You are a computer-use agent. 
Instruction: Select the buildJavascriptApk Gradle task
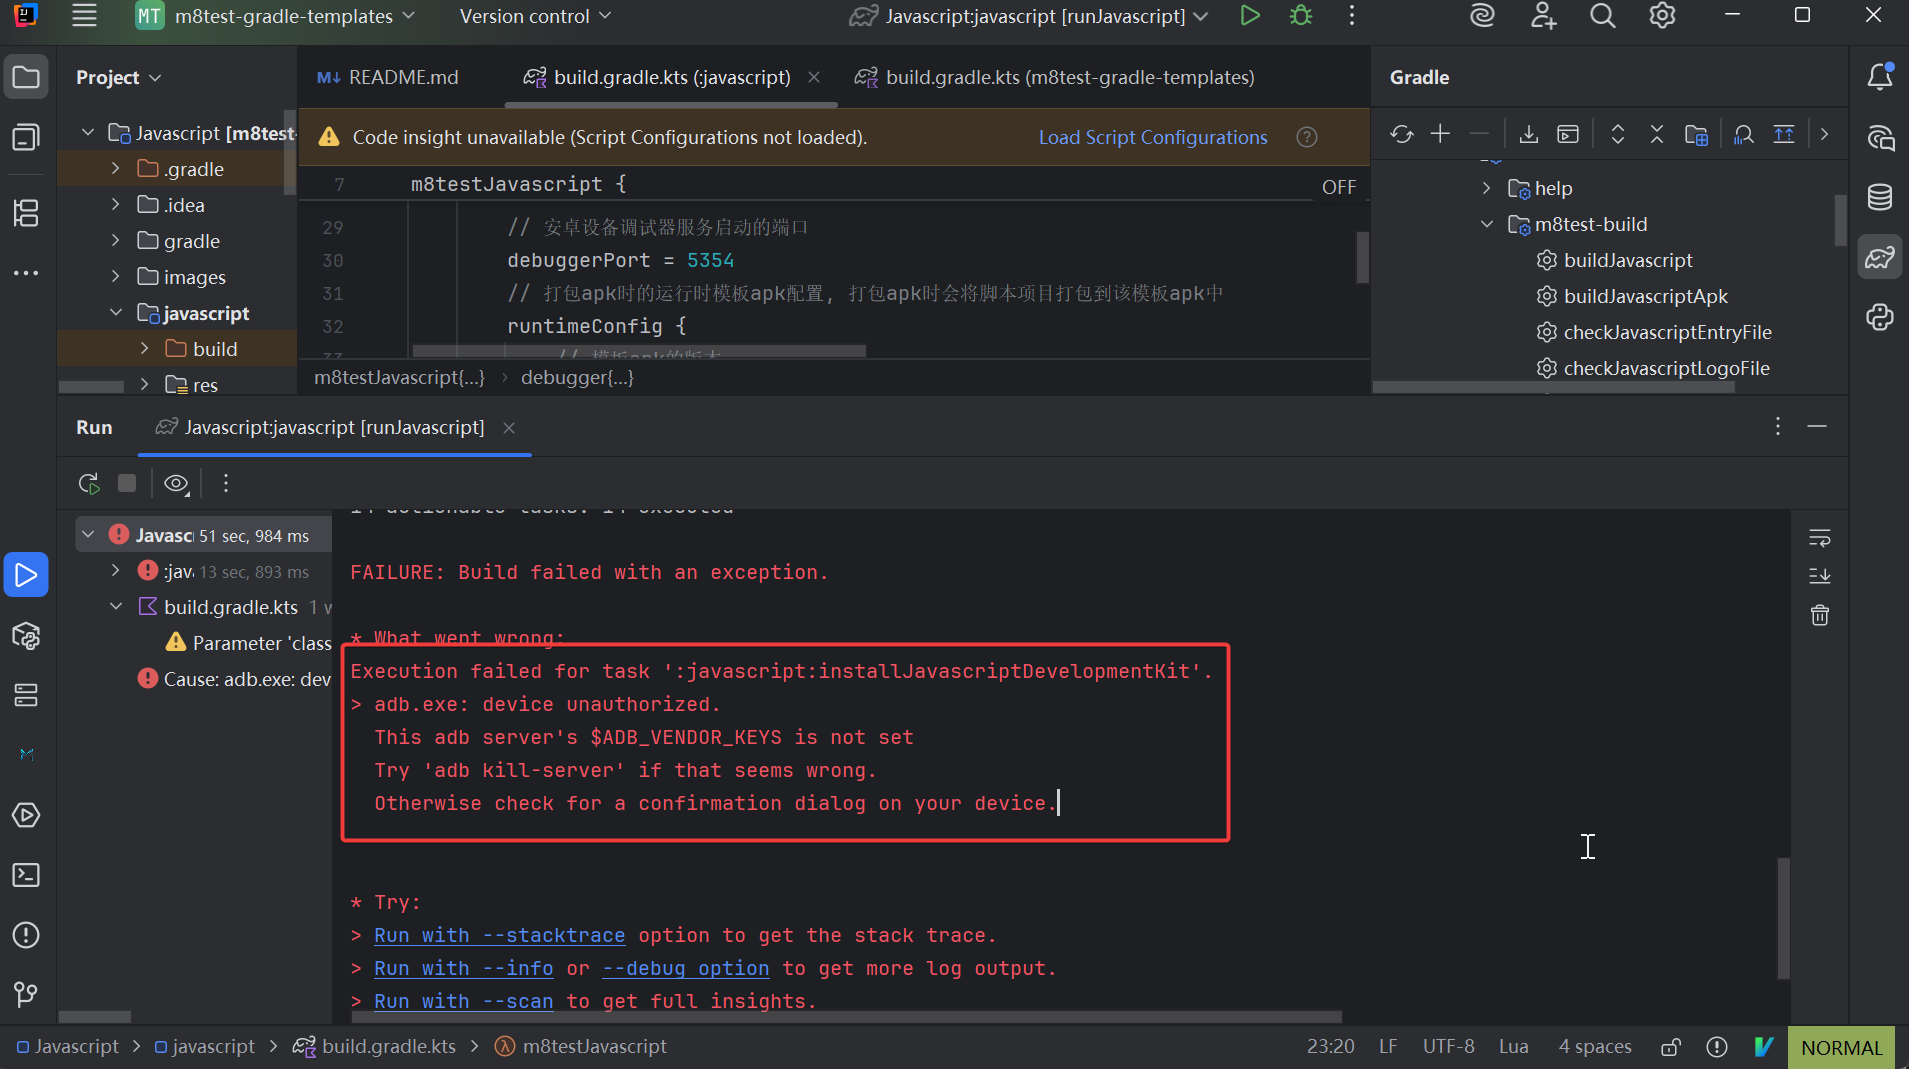pos(1645,296)
